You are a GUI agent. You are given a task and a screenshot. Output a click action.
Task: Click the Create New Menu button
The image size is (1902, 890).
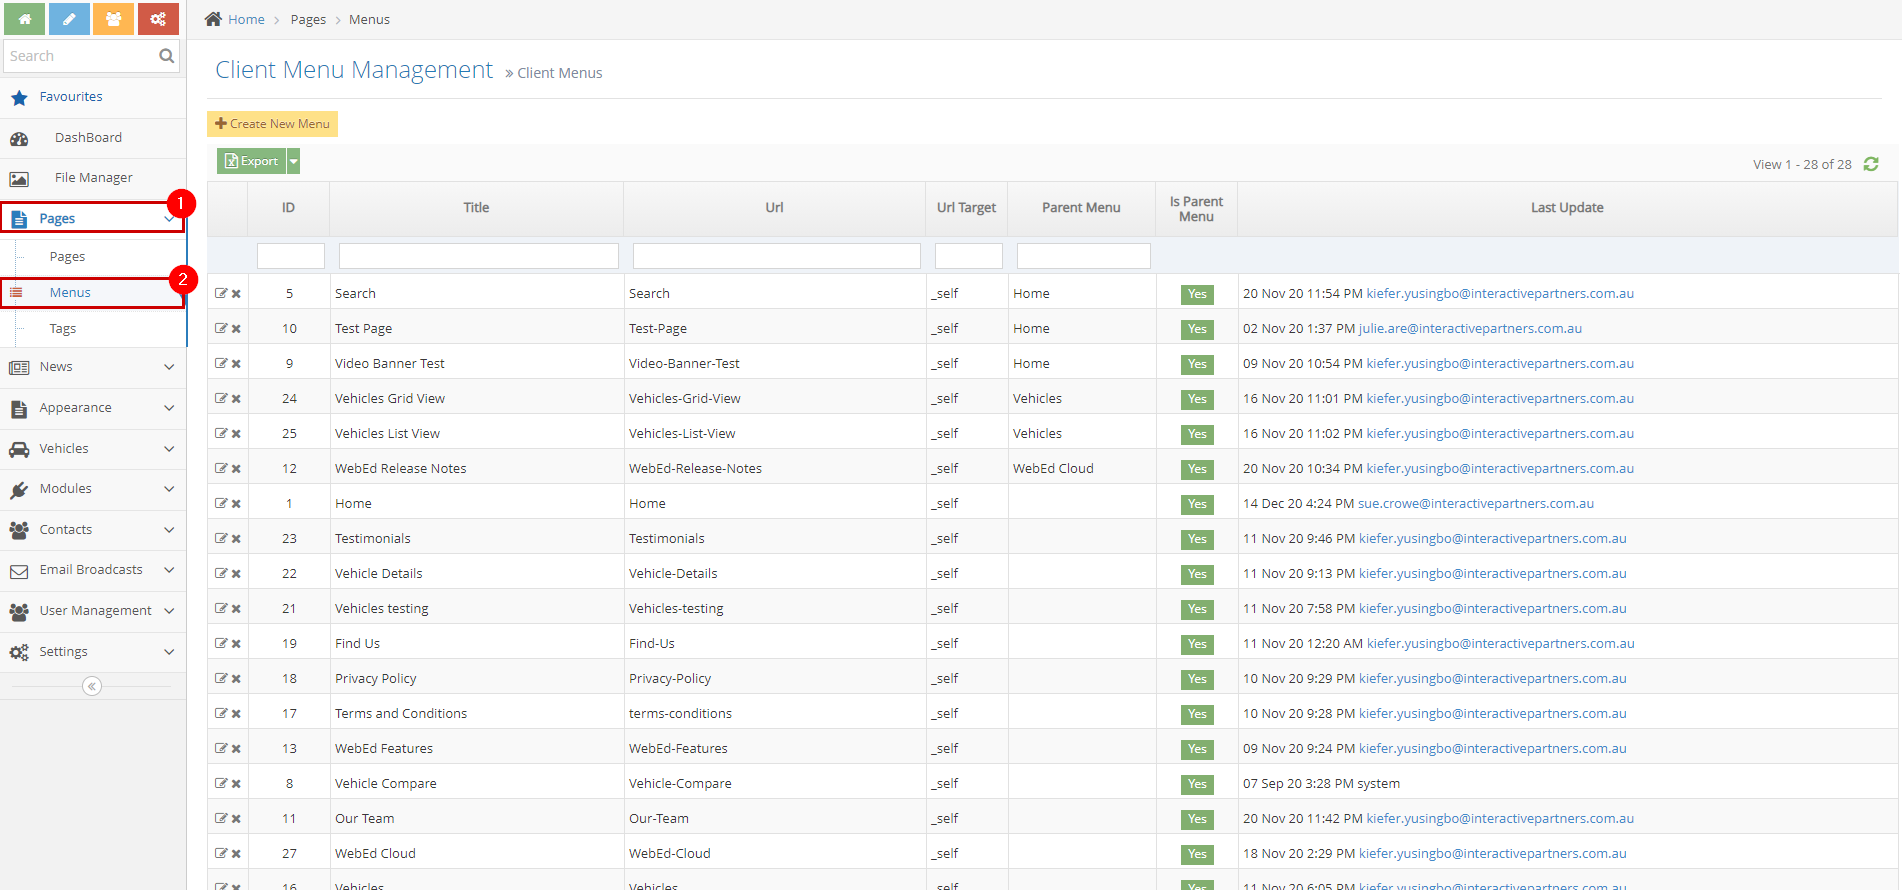pos(272,124)
